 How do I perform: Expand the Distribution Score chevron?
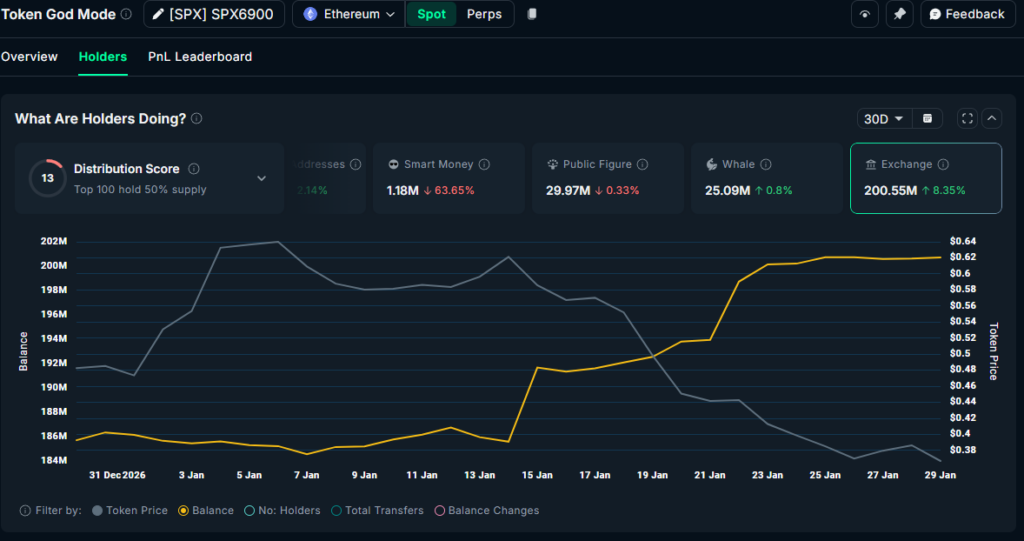(262, 178)
